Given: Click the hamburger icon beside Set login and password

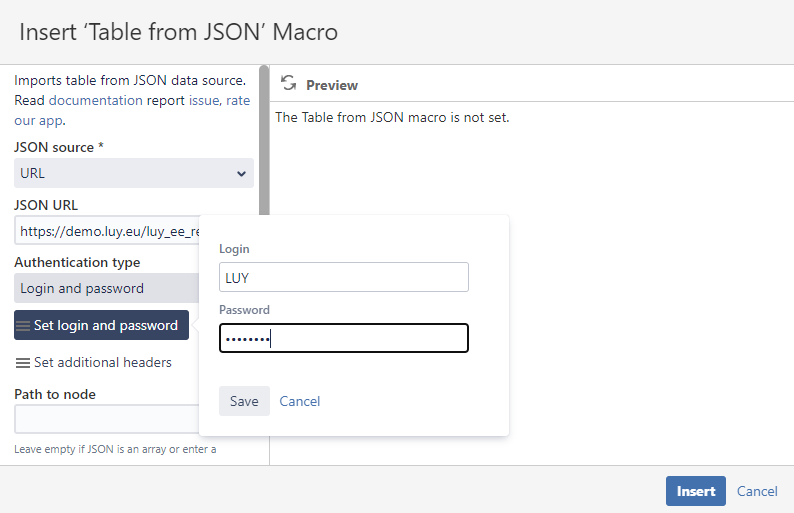Looking at the screenshot, I should click(x=23, y=326).
